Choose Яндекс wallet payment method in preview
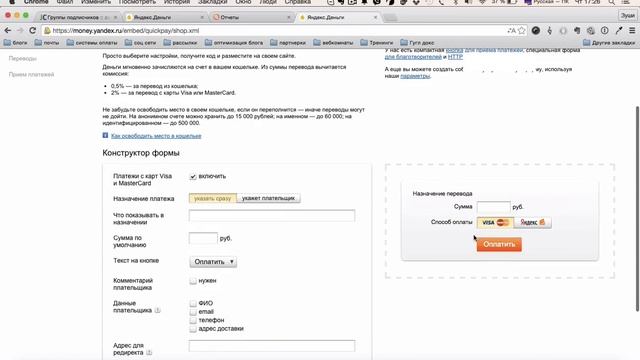 tap(533, 222)
